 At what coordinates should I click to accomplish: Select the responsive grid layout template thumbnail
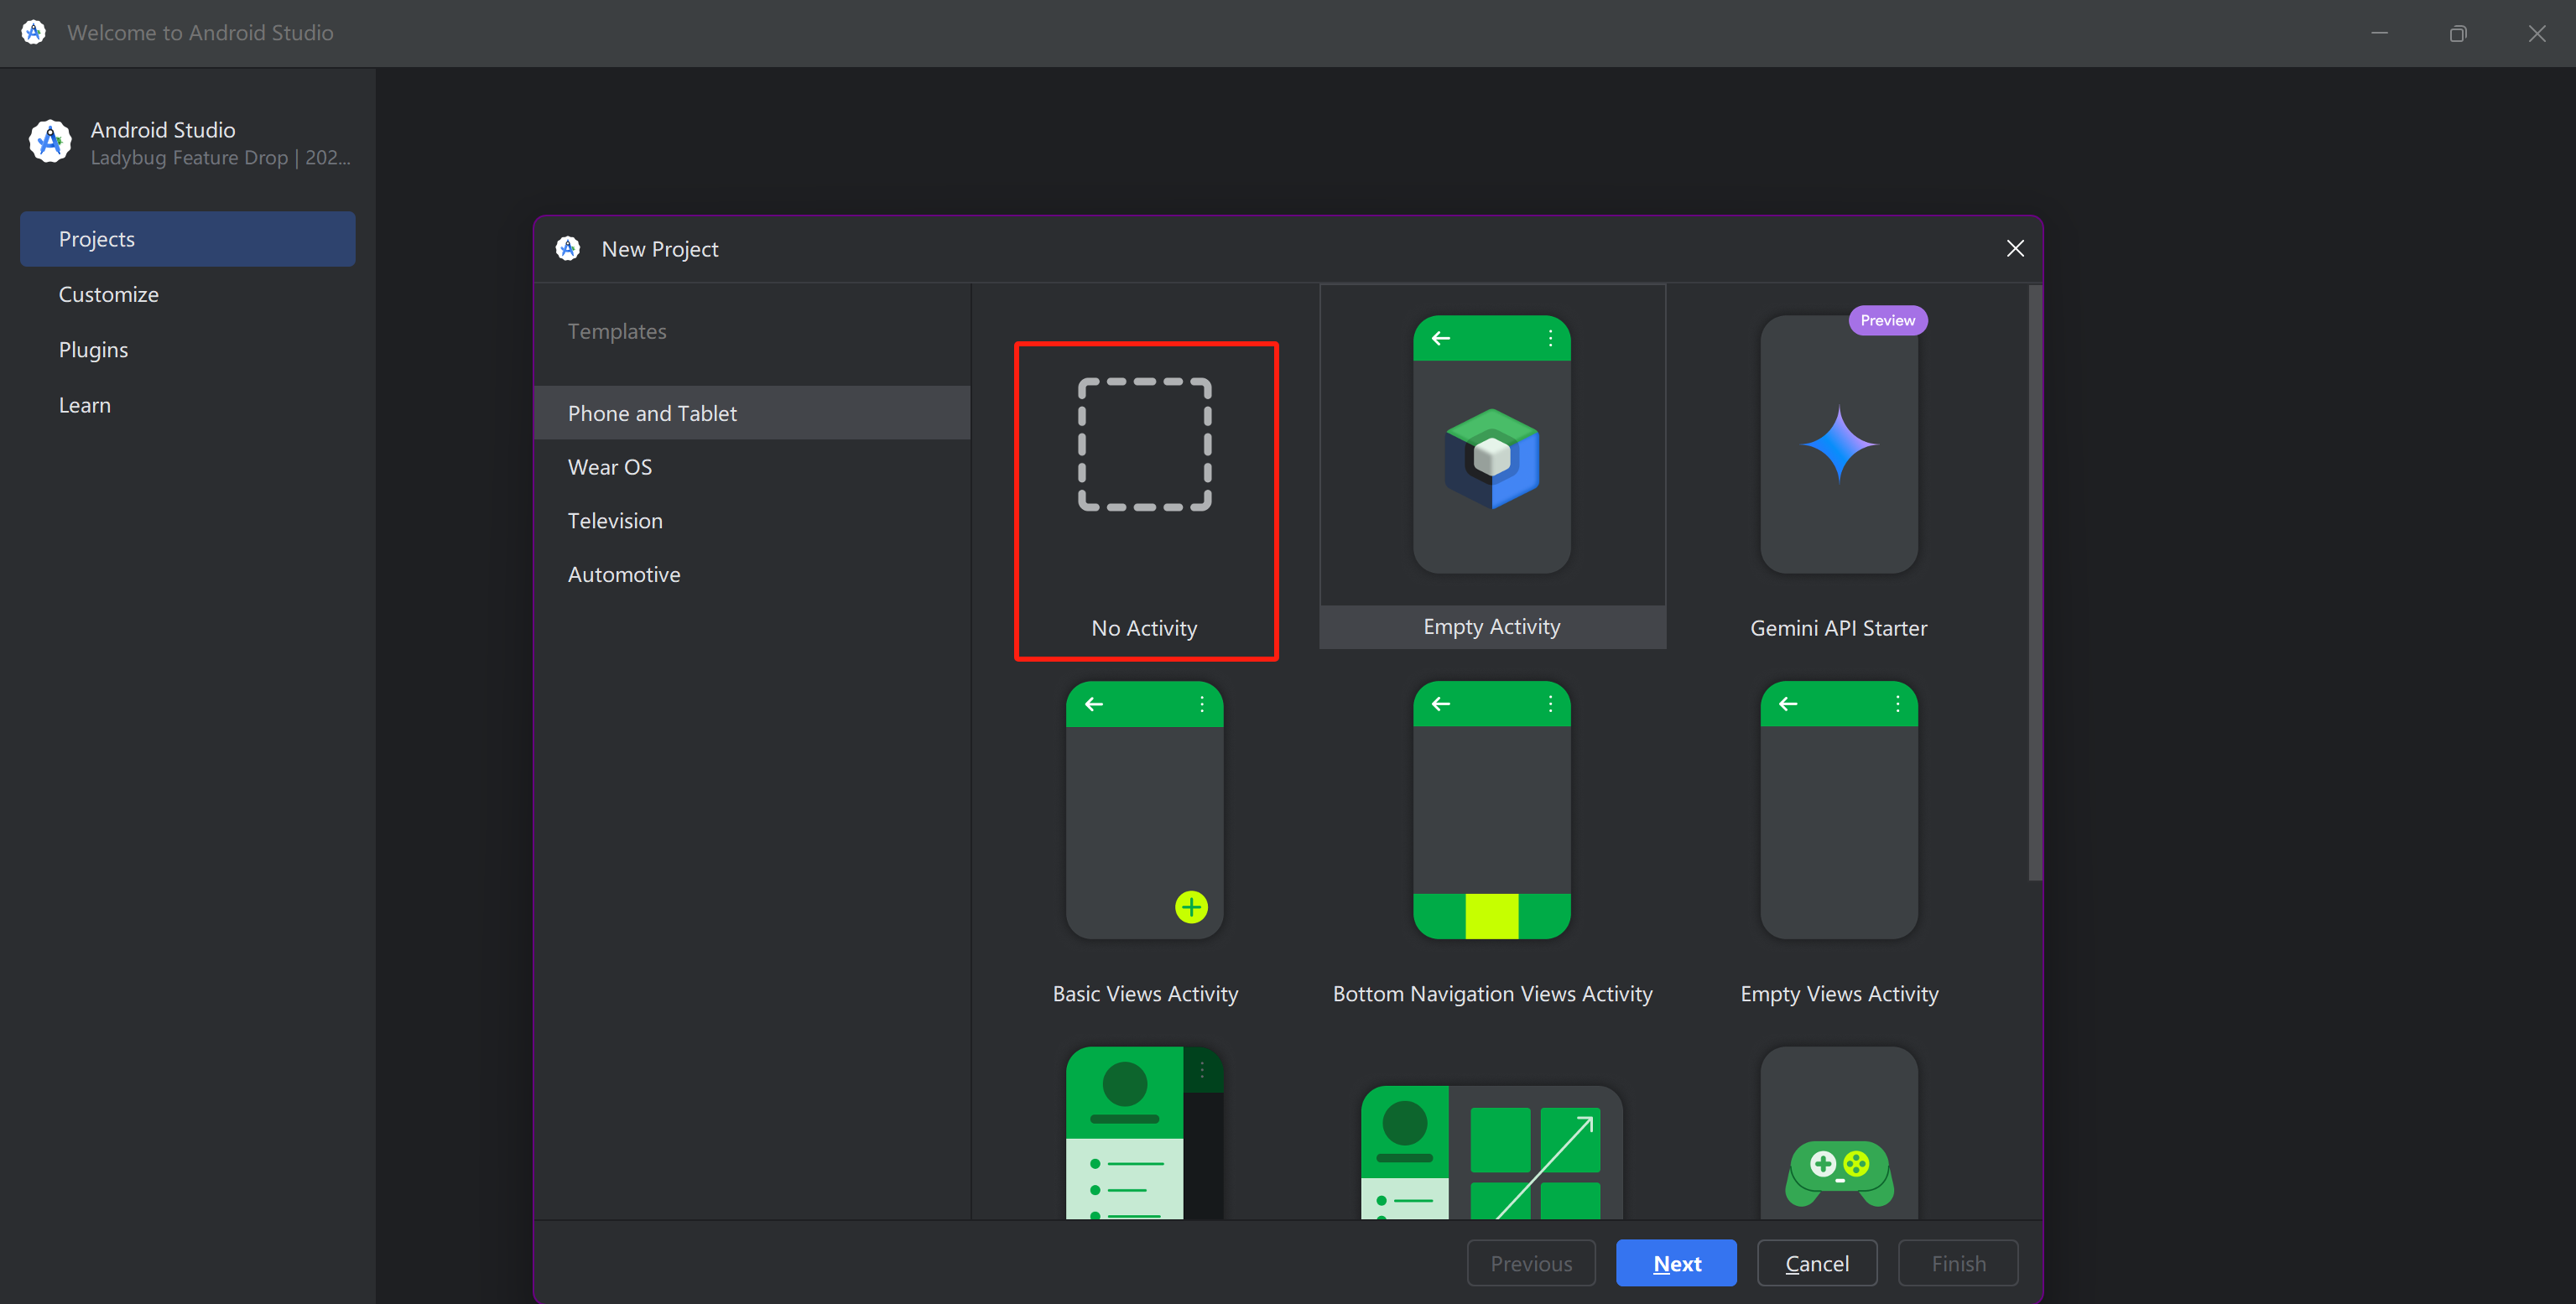pos(1492,1152)
